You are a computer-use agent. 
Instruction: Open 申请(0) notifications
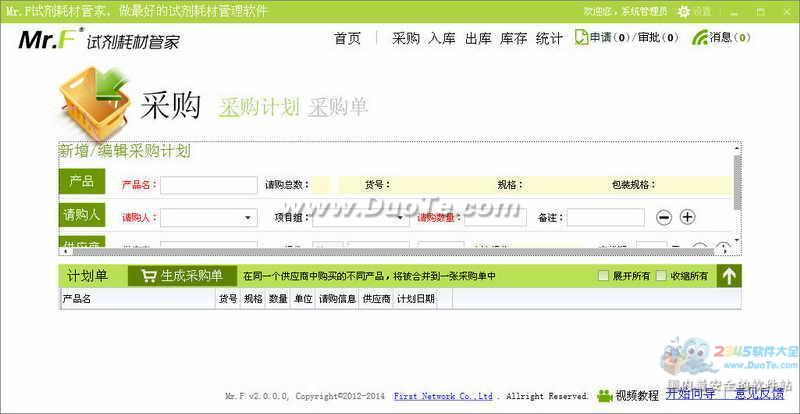click(x=610, y=37)
